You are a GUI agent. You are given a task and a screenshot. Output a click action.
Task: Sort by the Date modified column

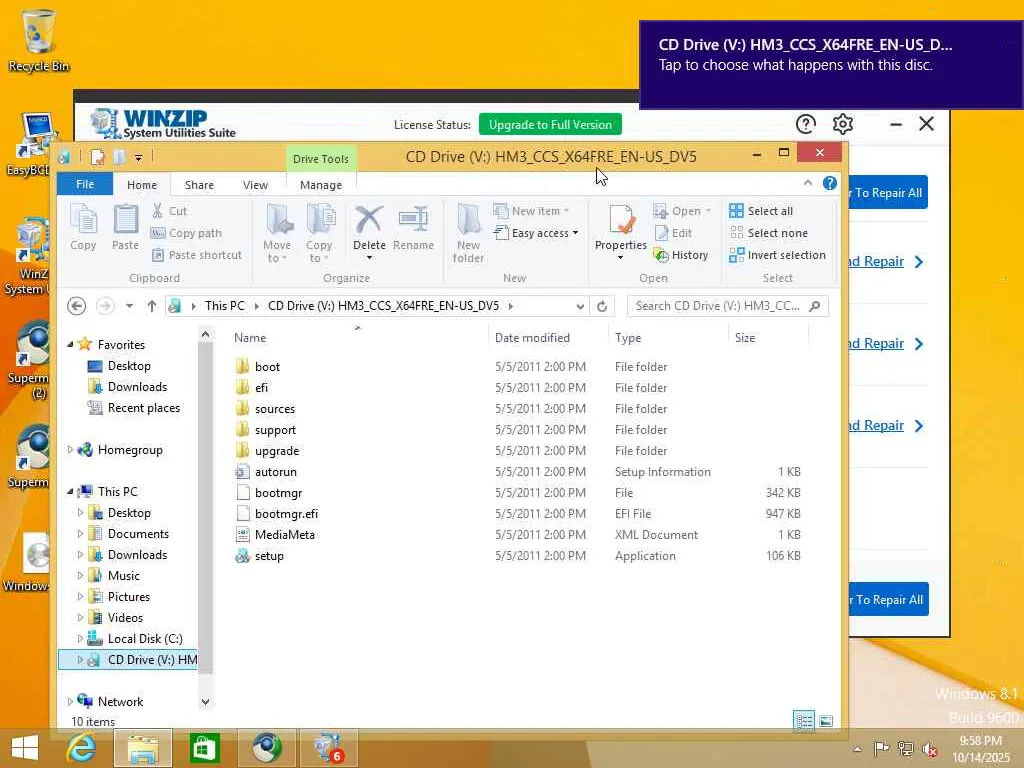pyautogui.click(x=547, y=338)
